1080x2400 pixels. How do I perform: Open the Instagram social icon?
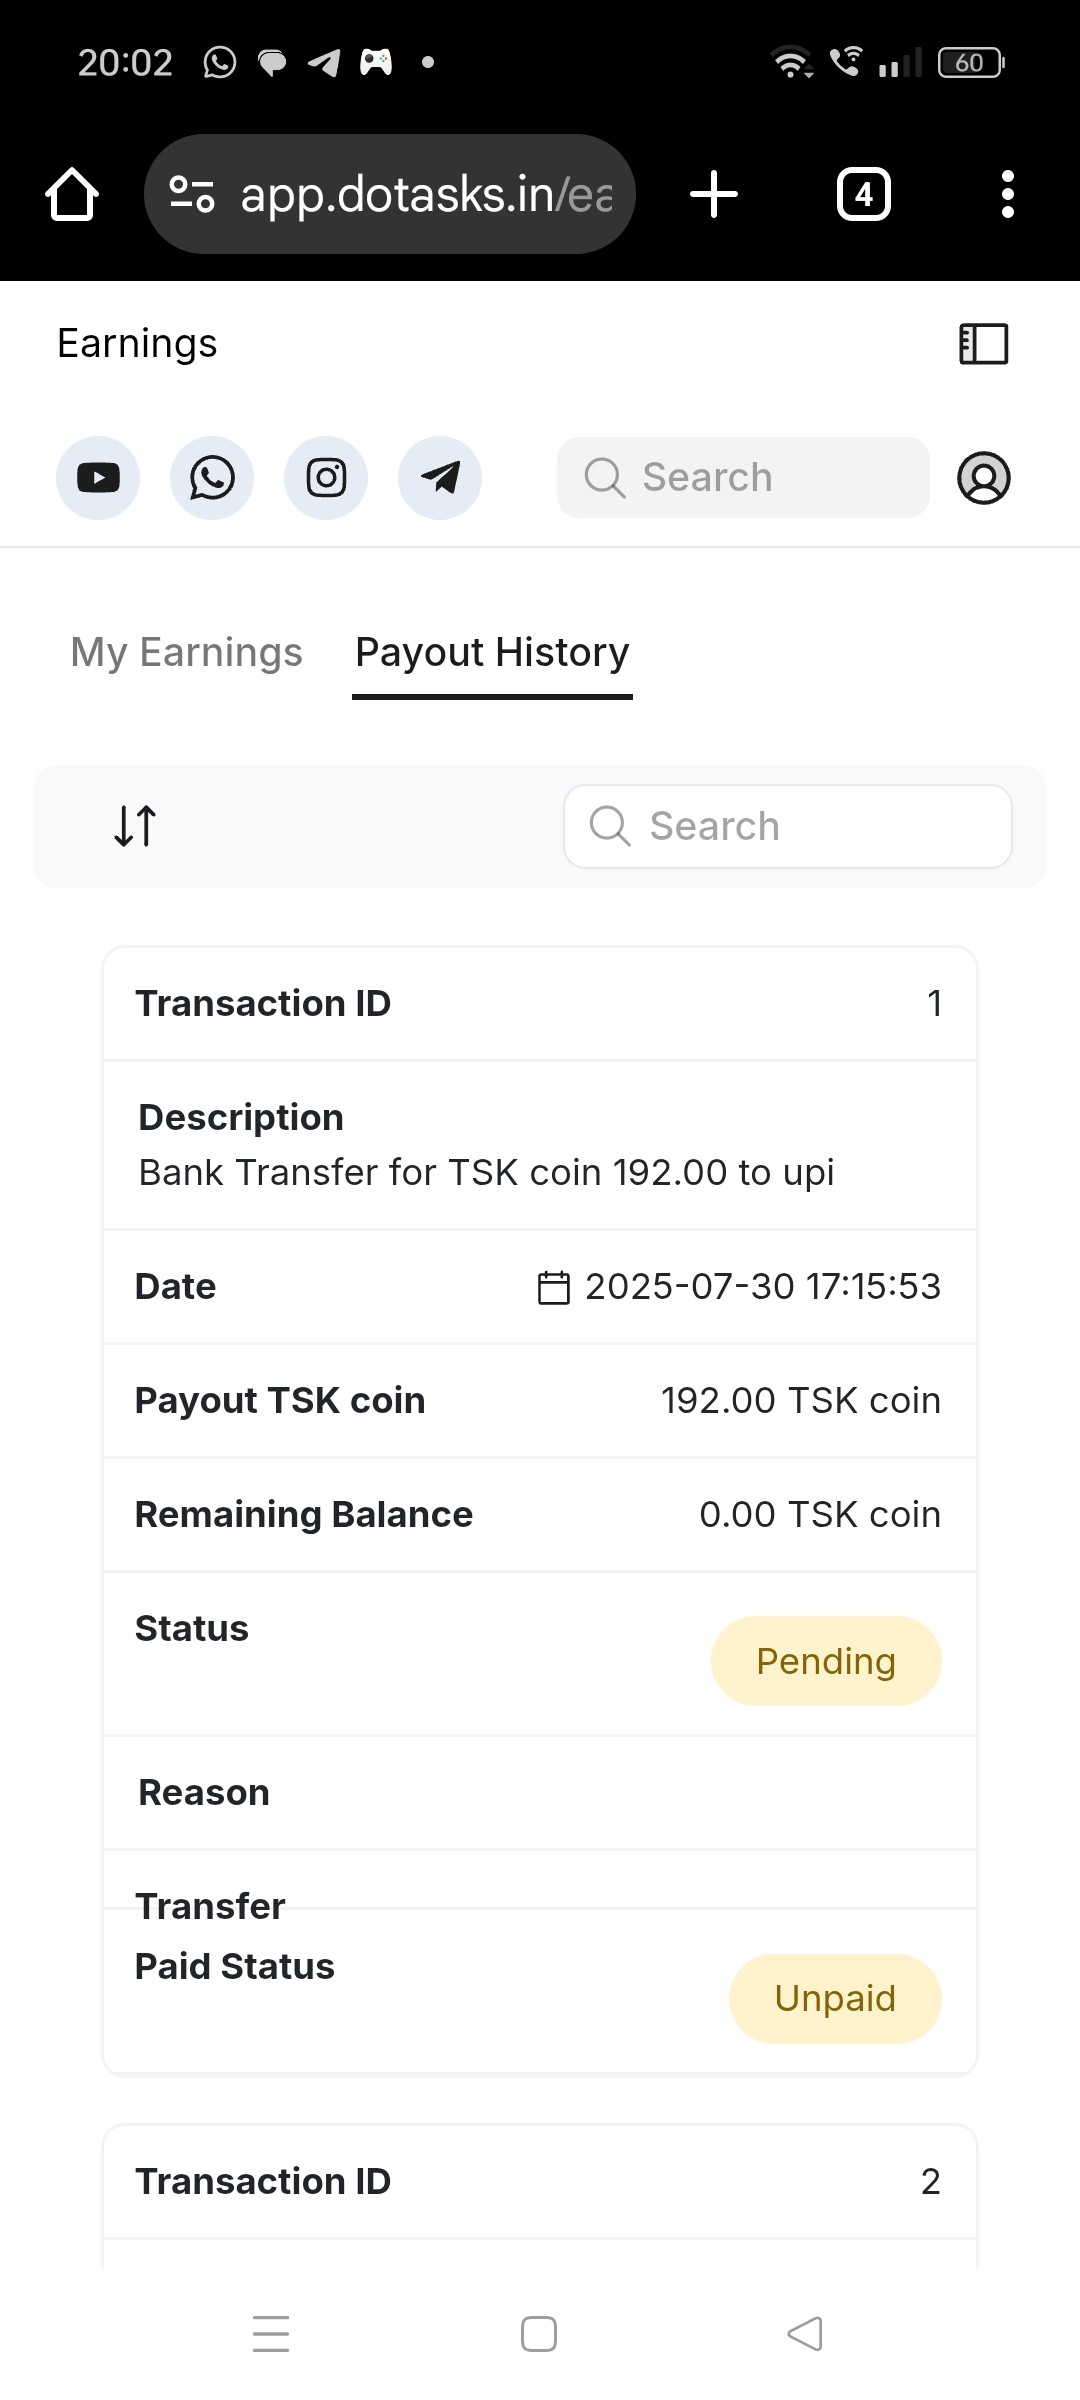(326, 478)
